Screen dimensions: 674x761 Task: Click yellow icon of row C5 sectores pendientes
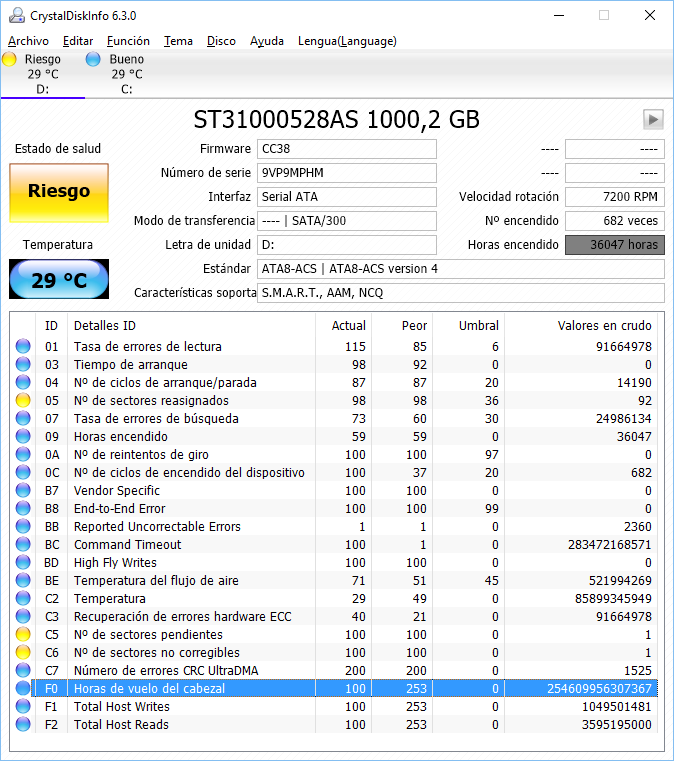tap(23, 634)
